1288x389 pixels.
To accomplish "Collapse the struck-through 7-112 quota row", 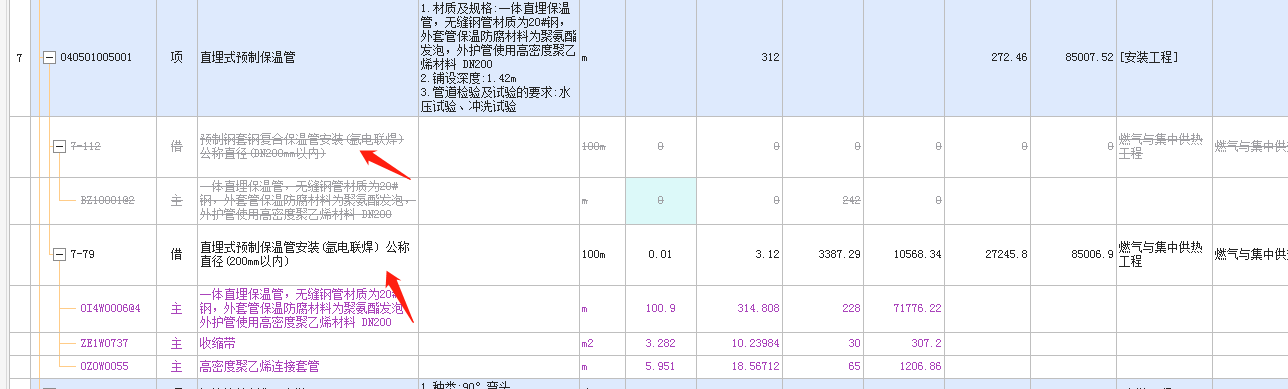I will (58, 146).
